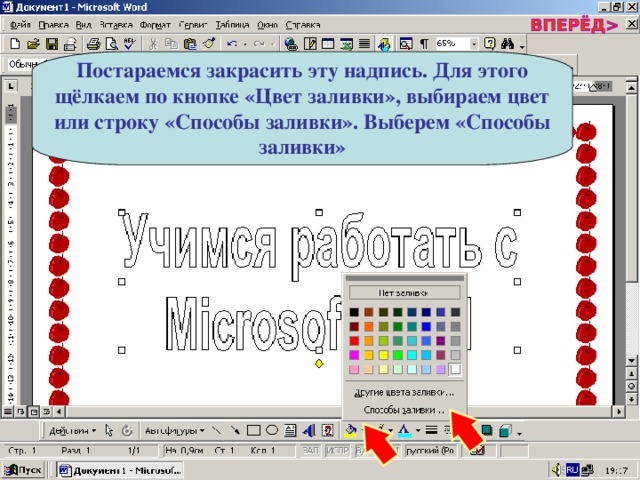Open 3-D effects button
The height and width of the screenshot is (480, 640).
tap(505, 431)
